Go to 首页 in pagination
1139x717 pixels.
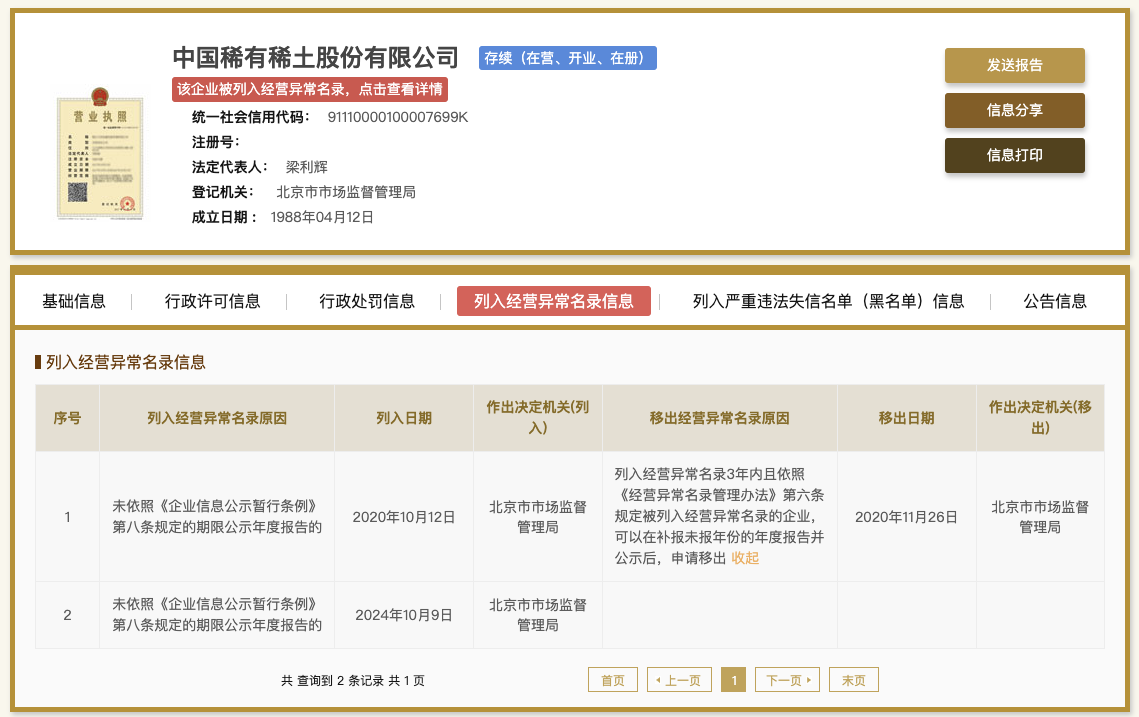point(612,680)
